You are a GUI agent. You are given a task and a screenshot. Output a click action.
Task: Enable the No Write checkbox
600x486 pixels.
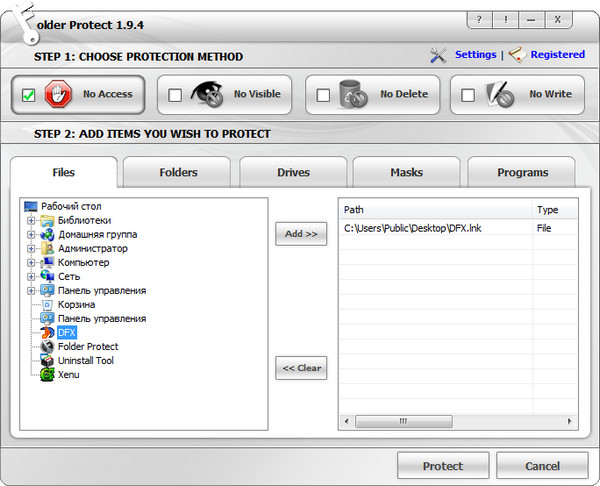[468, 95]
